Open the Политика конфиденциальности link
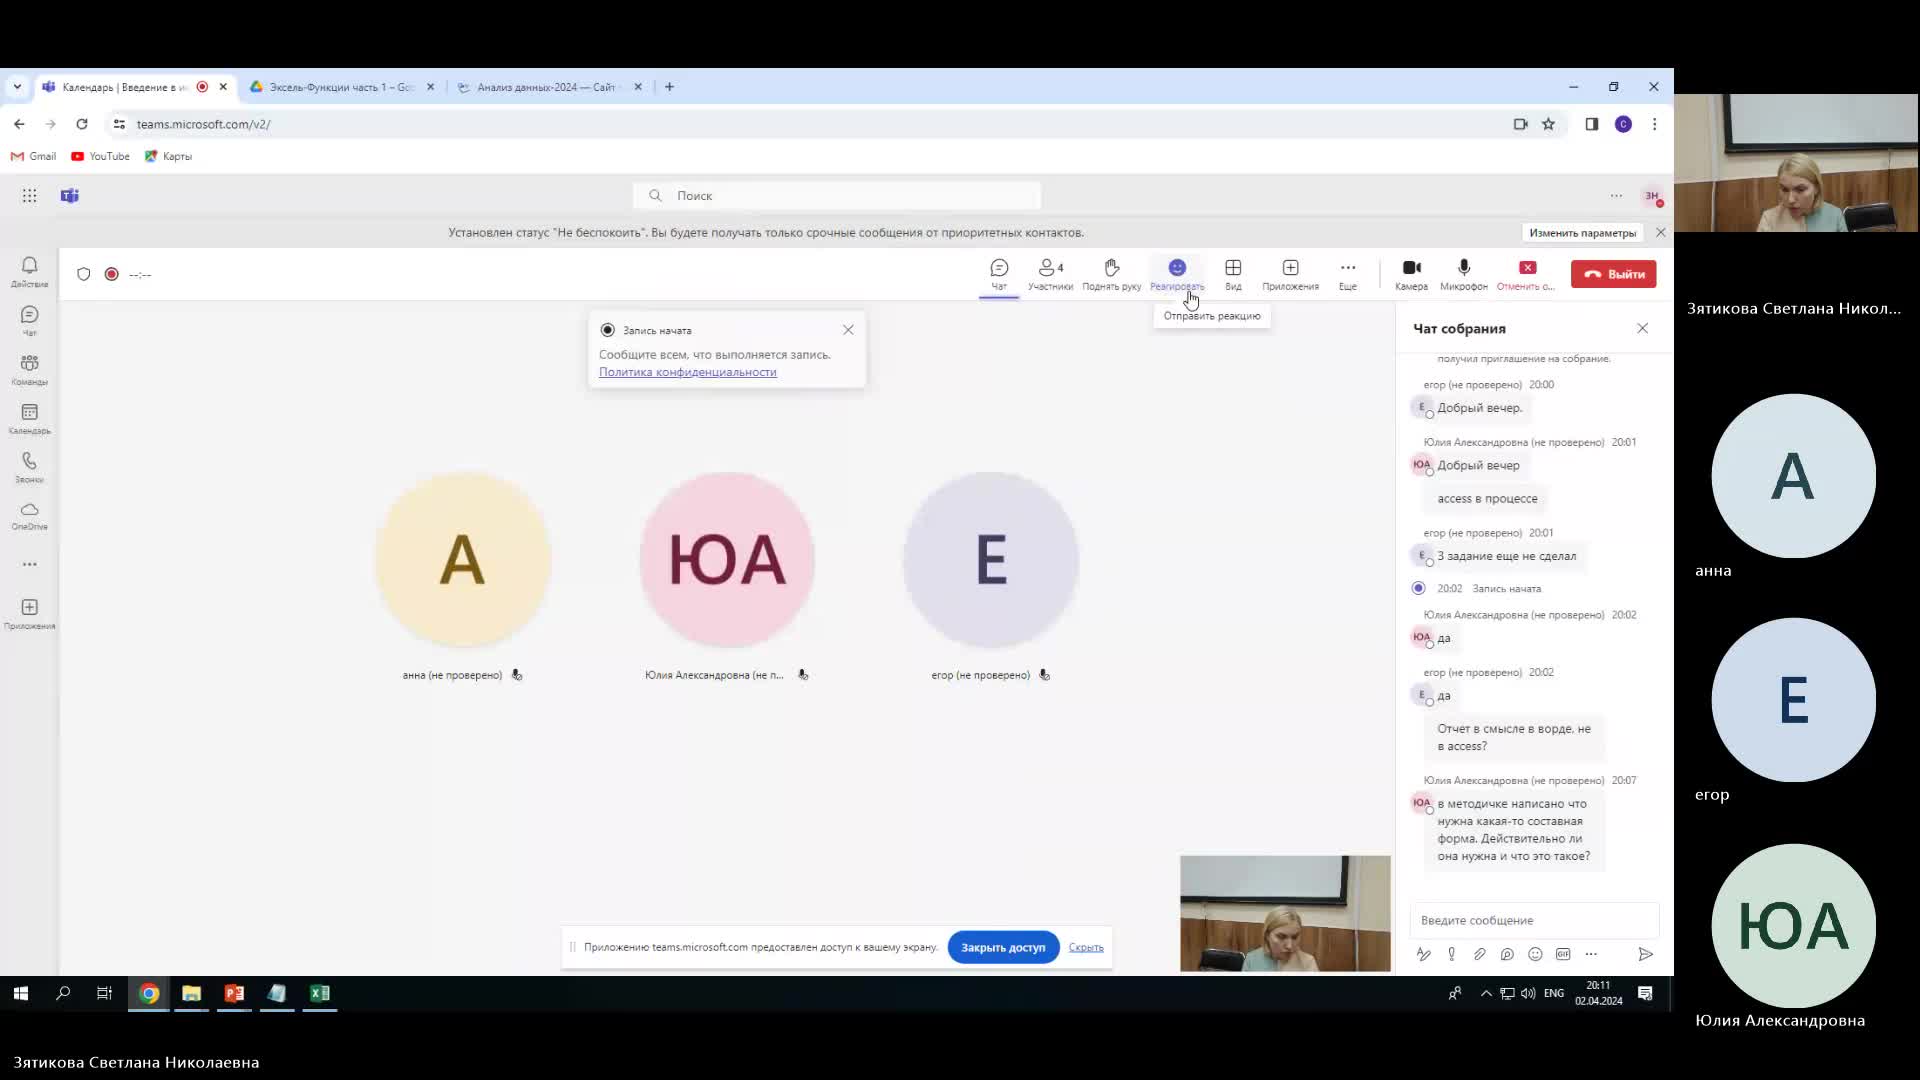The height and width of the screenshot is (1080, 1920). point(687,372)
